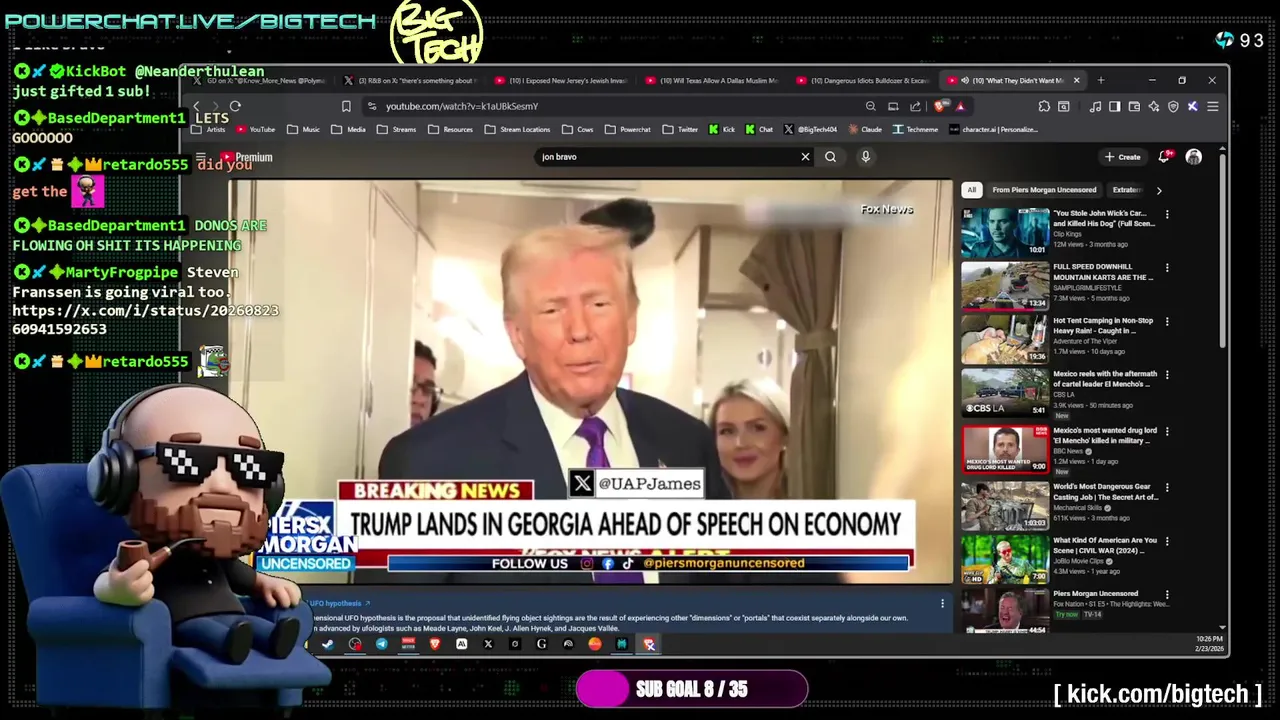The width and height of the screenshot is (1280, 720).
Task: Open the X app taskbar icon
Action: pyautogui.click(x=488, y=645)
